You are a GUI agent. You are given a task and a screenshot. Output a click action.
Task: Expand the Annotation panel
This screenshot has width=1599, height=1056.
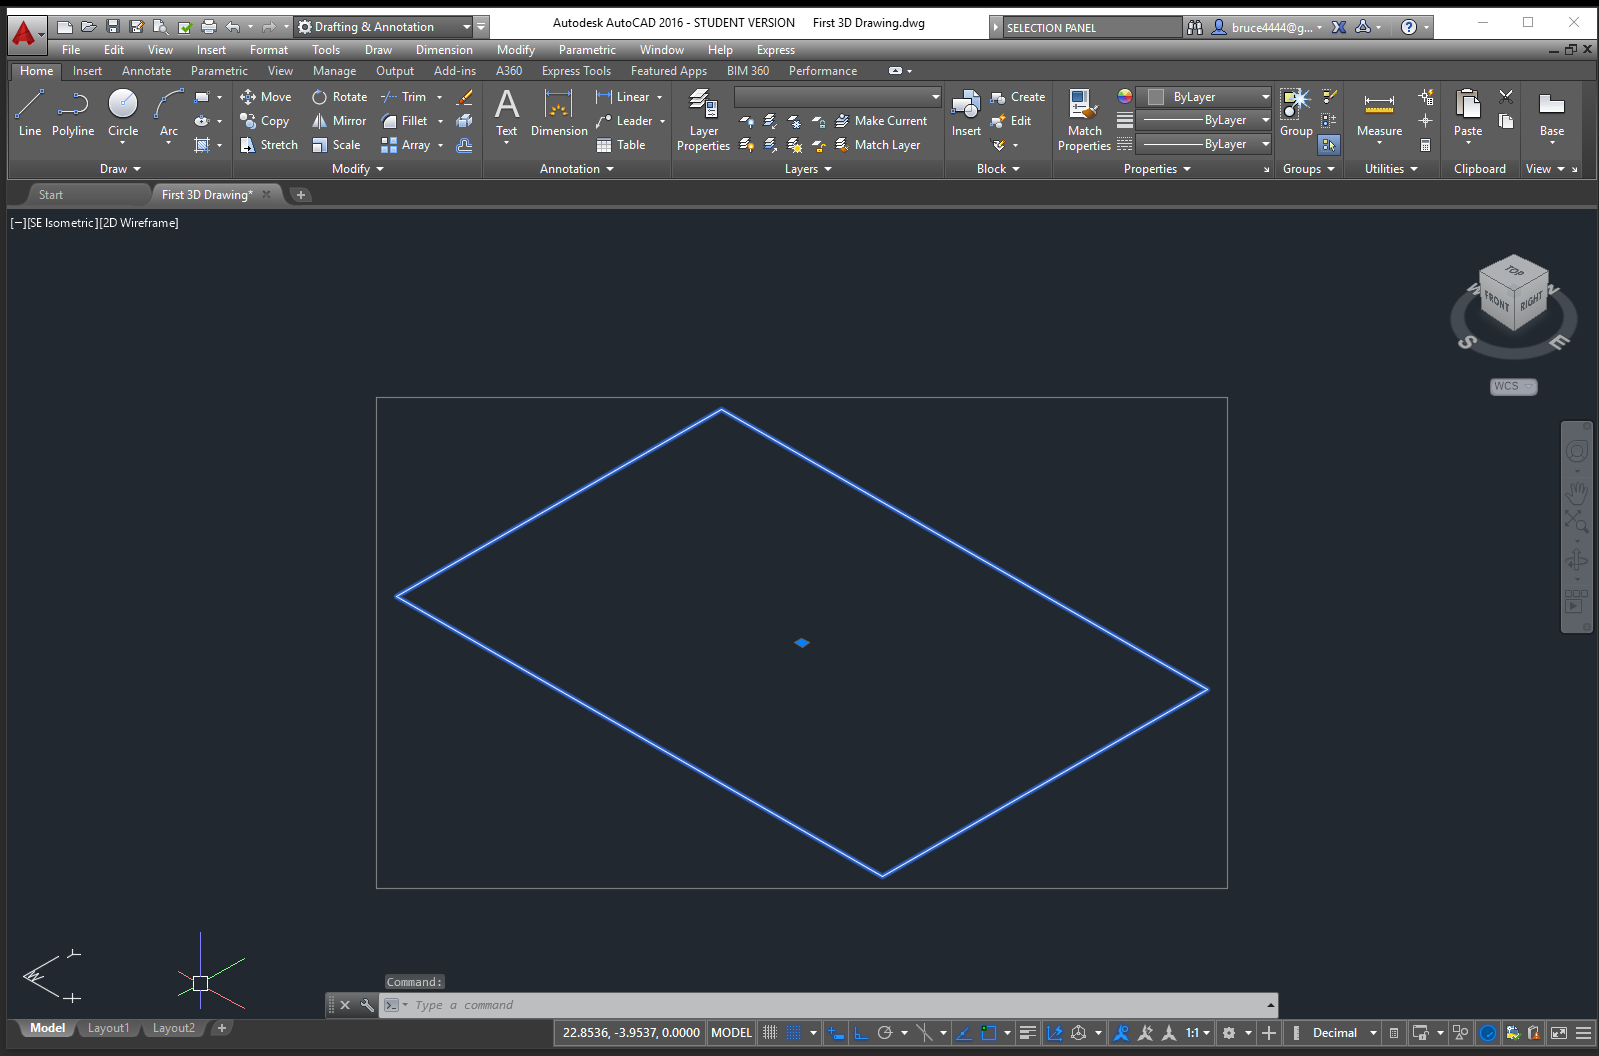click(x=577, y=169)
